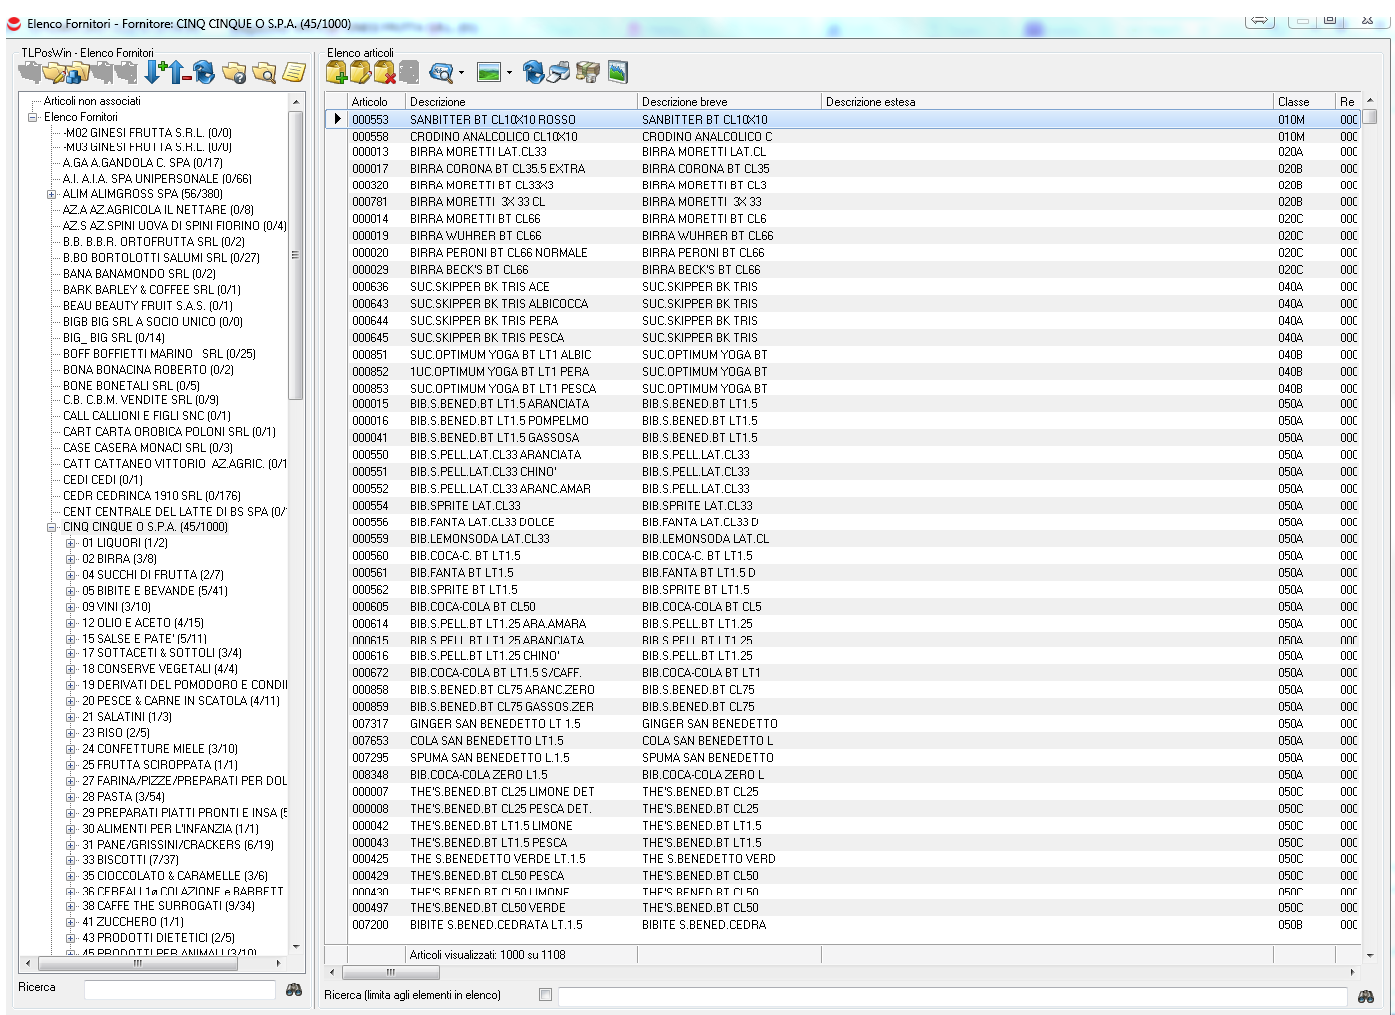
Task: Toggle the 'limita agli elementi in elenco' checkbox
Action: pyautogui.click(x=545, y=995)
